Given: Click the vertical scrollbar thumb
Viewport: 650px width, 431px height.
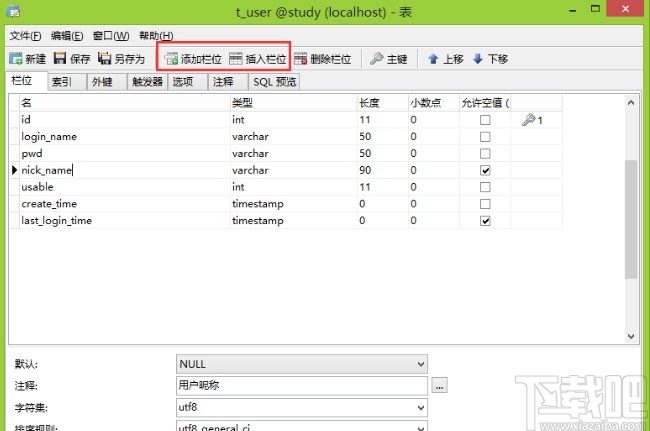Looking at the screenshot, I should 631,219.
